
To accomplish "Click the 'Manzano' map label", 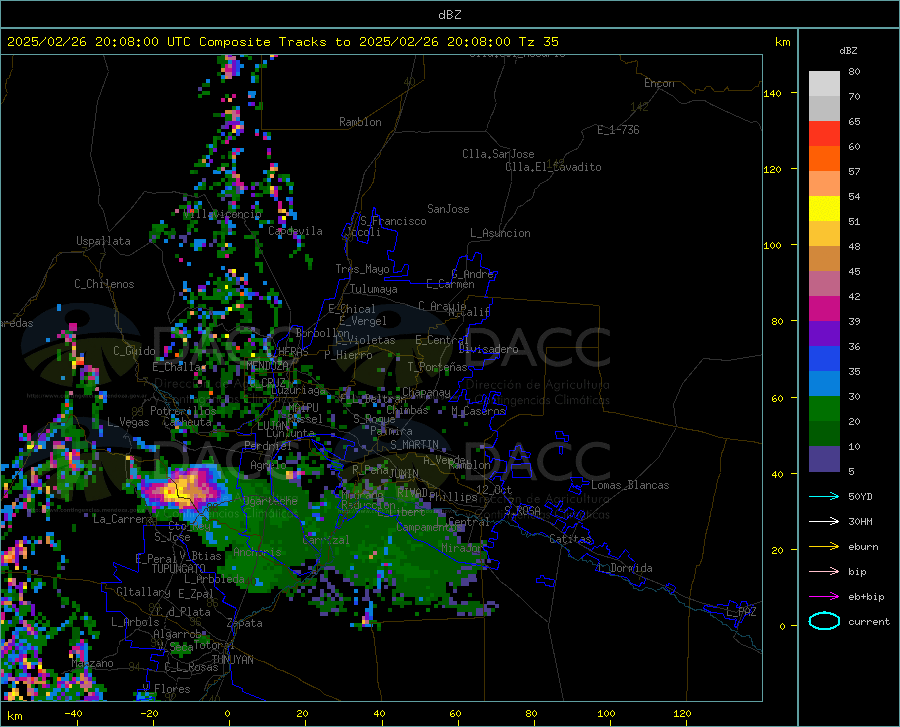I will 92,663.
